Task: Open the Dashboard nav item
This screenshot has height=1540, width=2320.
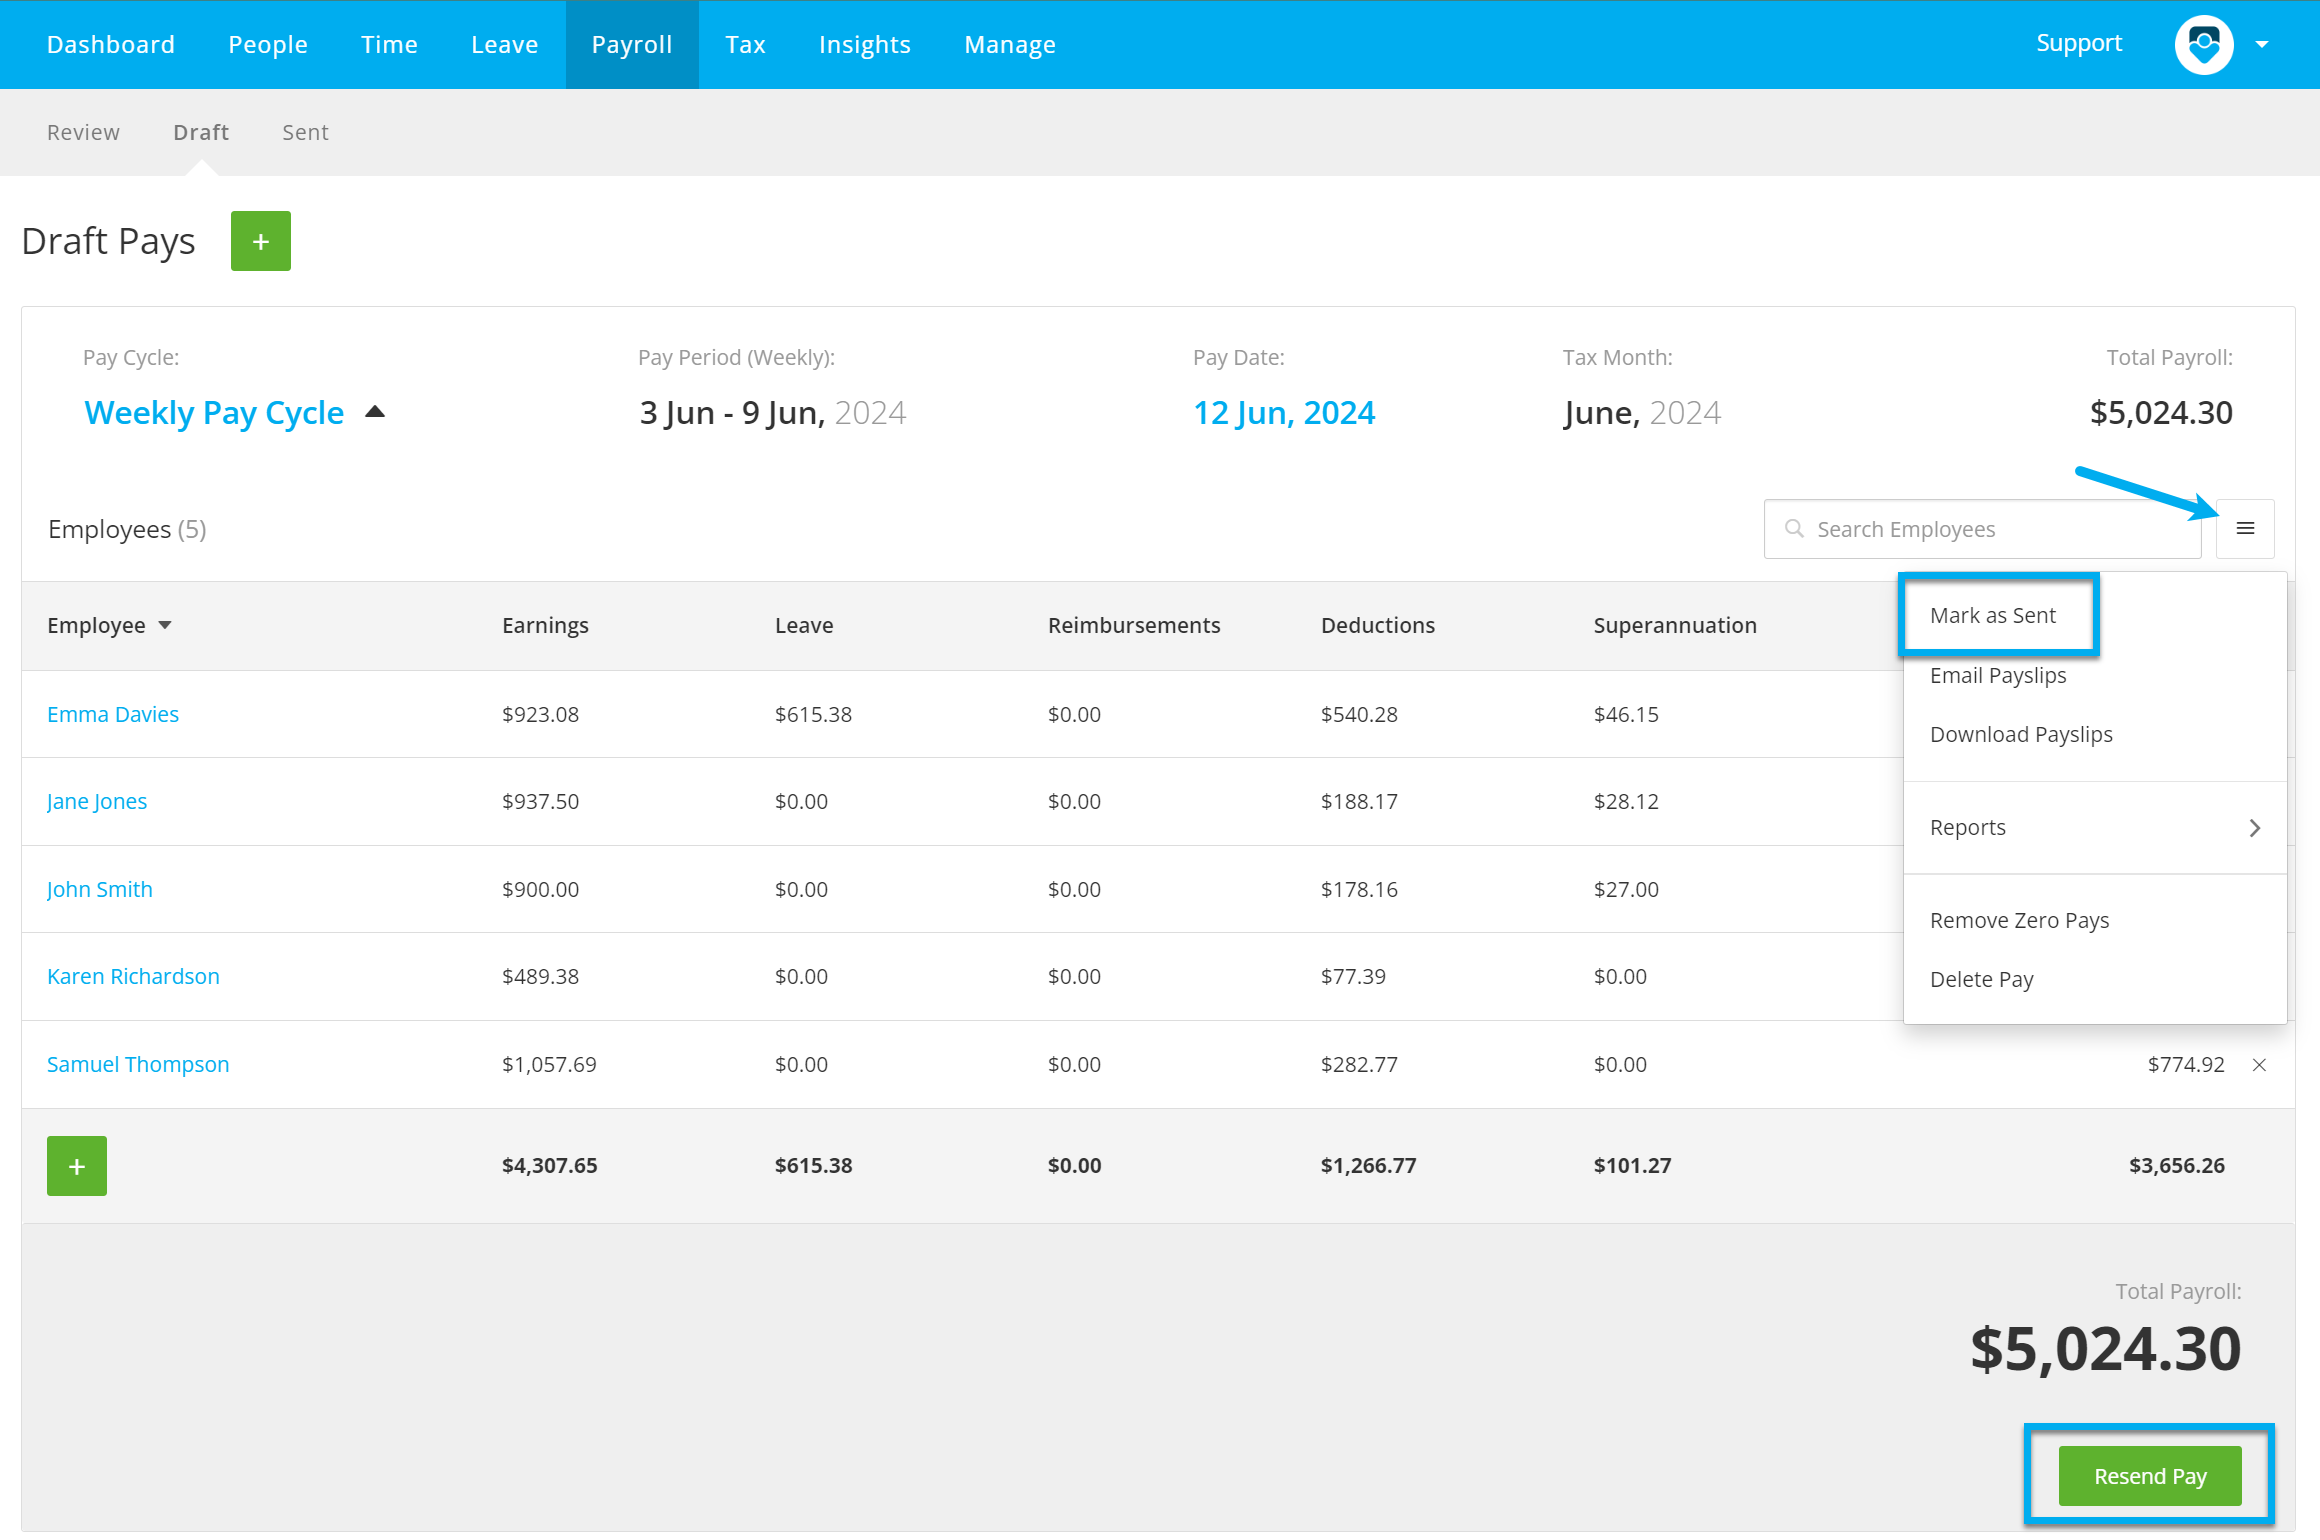Action: click(x=111, y=44)
